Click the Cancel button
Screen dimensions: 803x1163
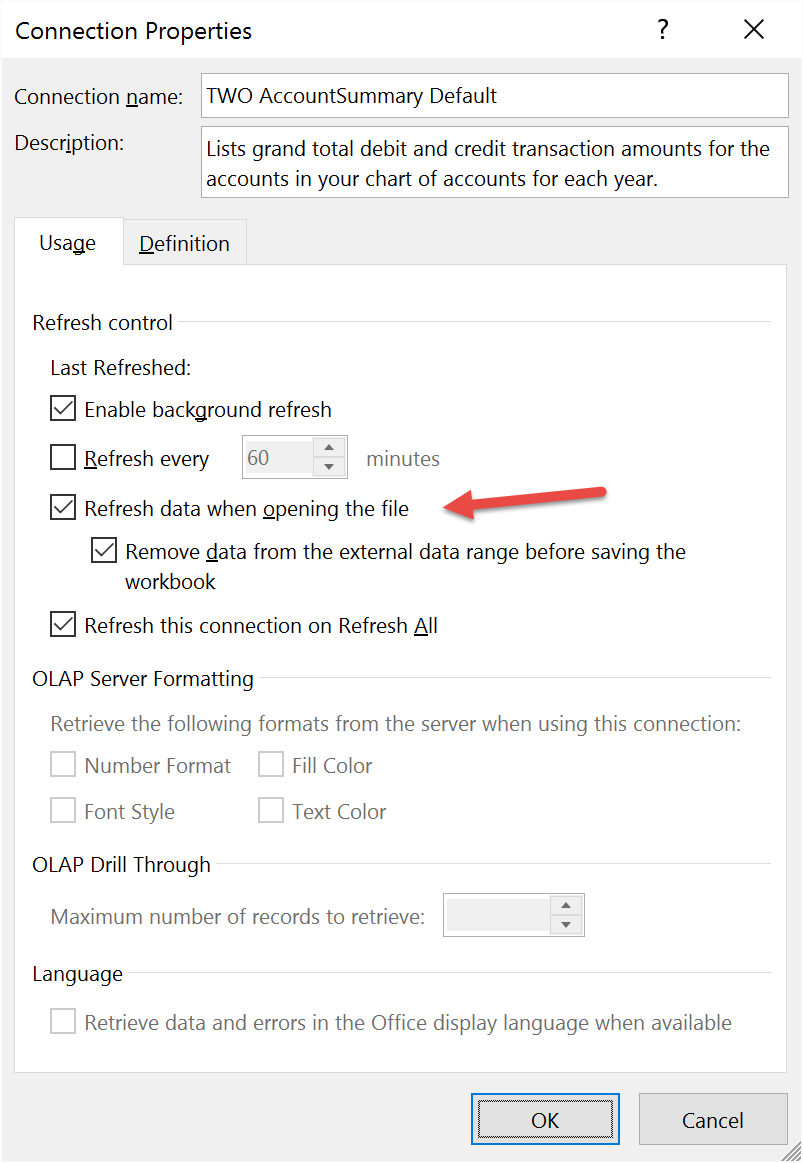(713, 1119)
